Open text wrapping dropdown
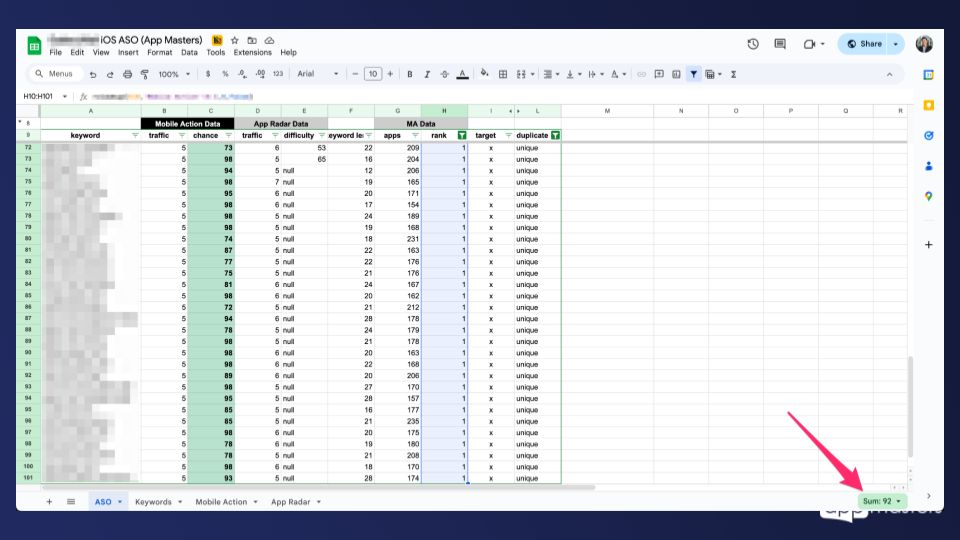Image resolution: width=960 pixels, height=540 pixels. (x=594, y=74)
